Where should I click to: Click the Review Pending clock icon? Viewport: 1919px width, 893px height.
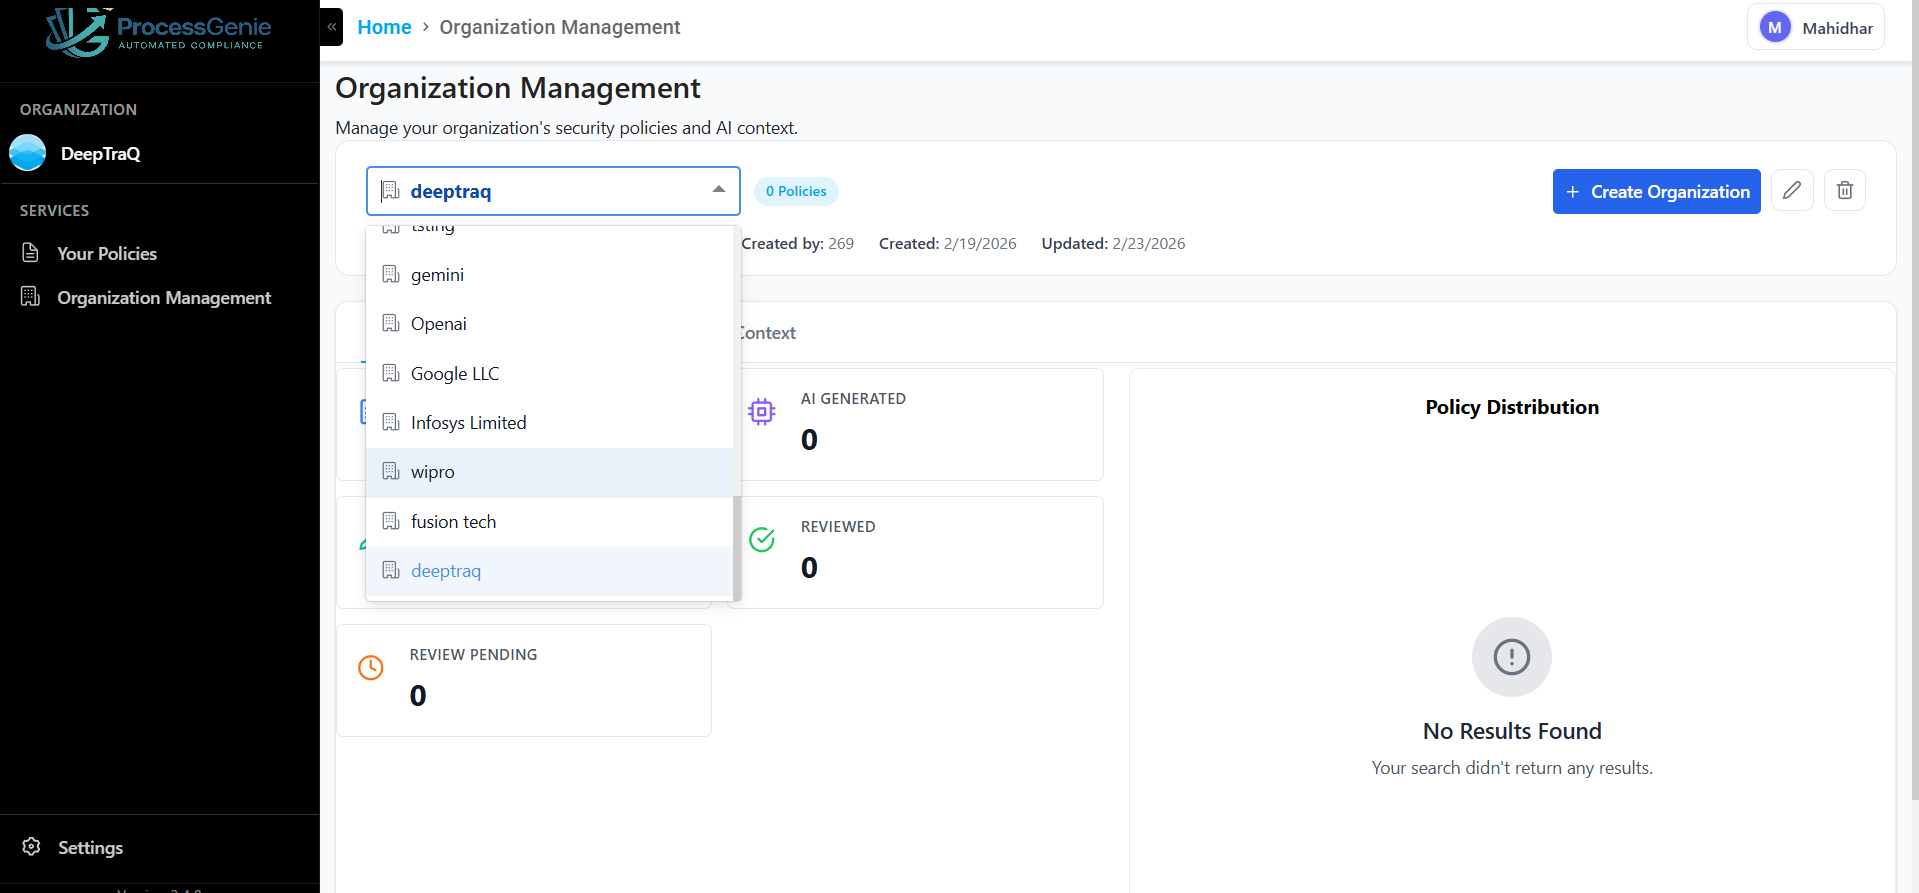(x=371, y=668)
